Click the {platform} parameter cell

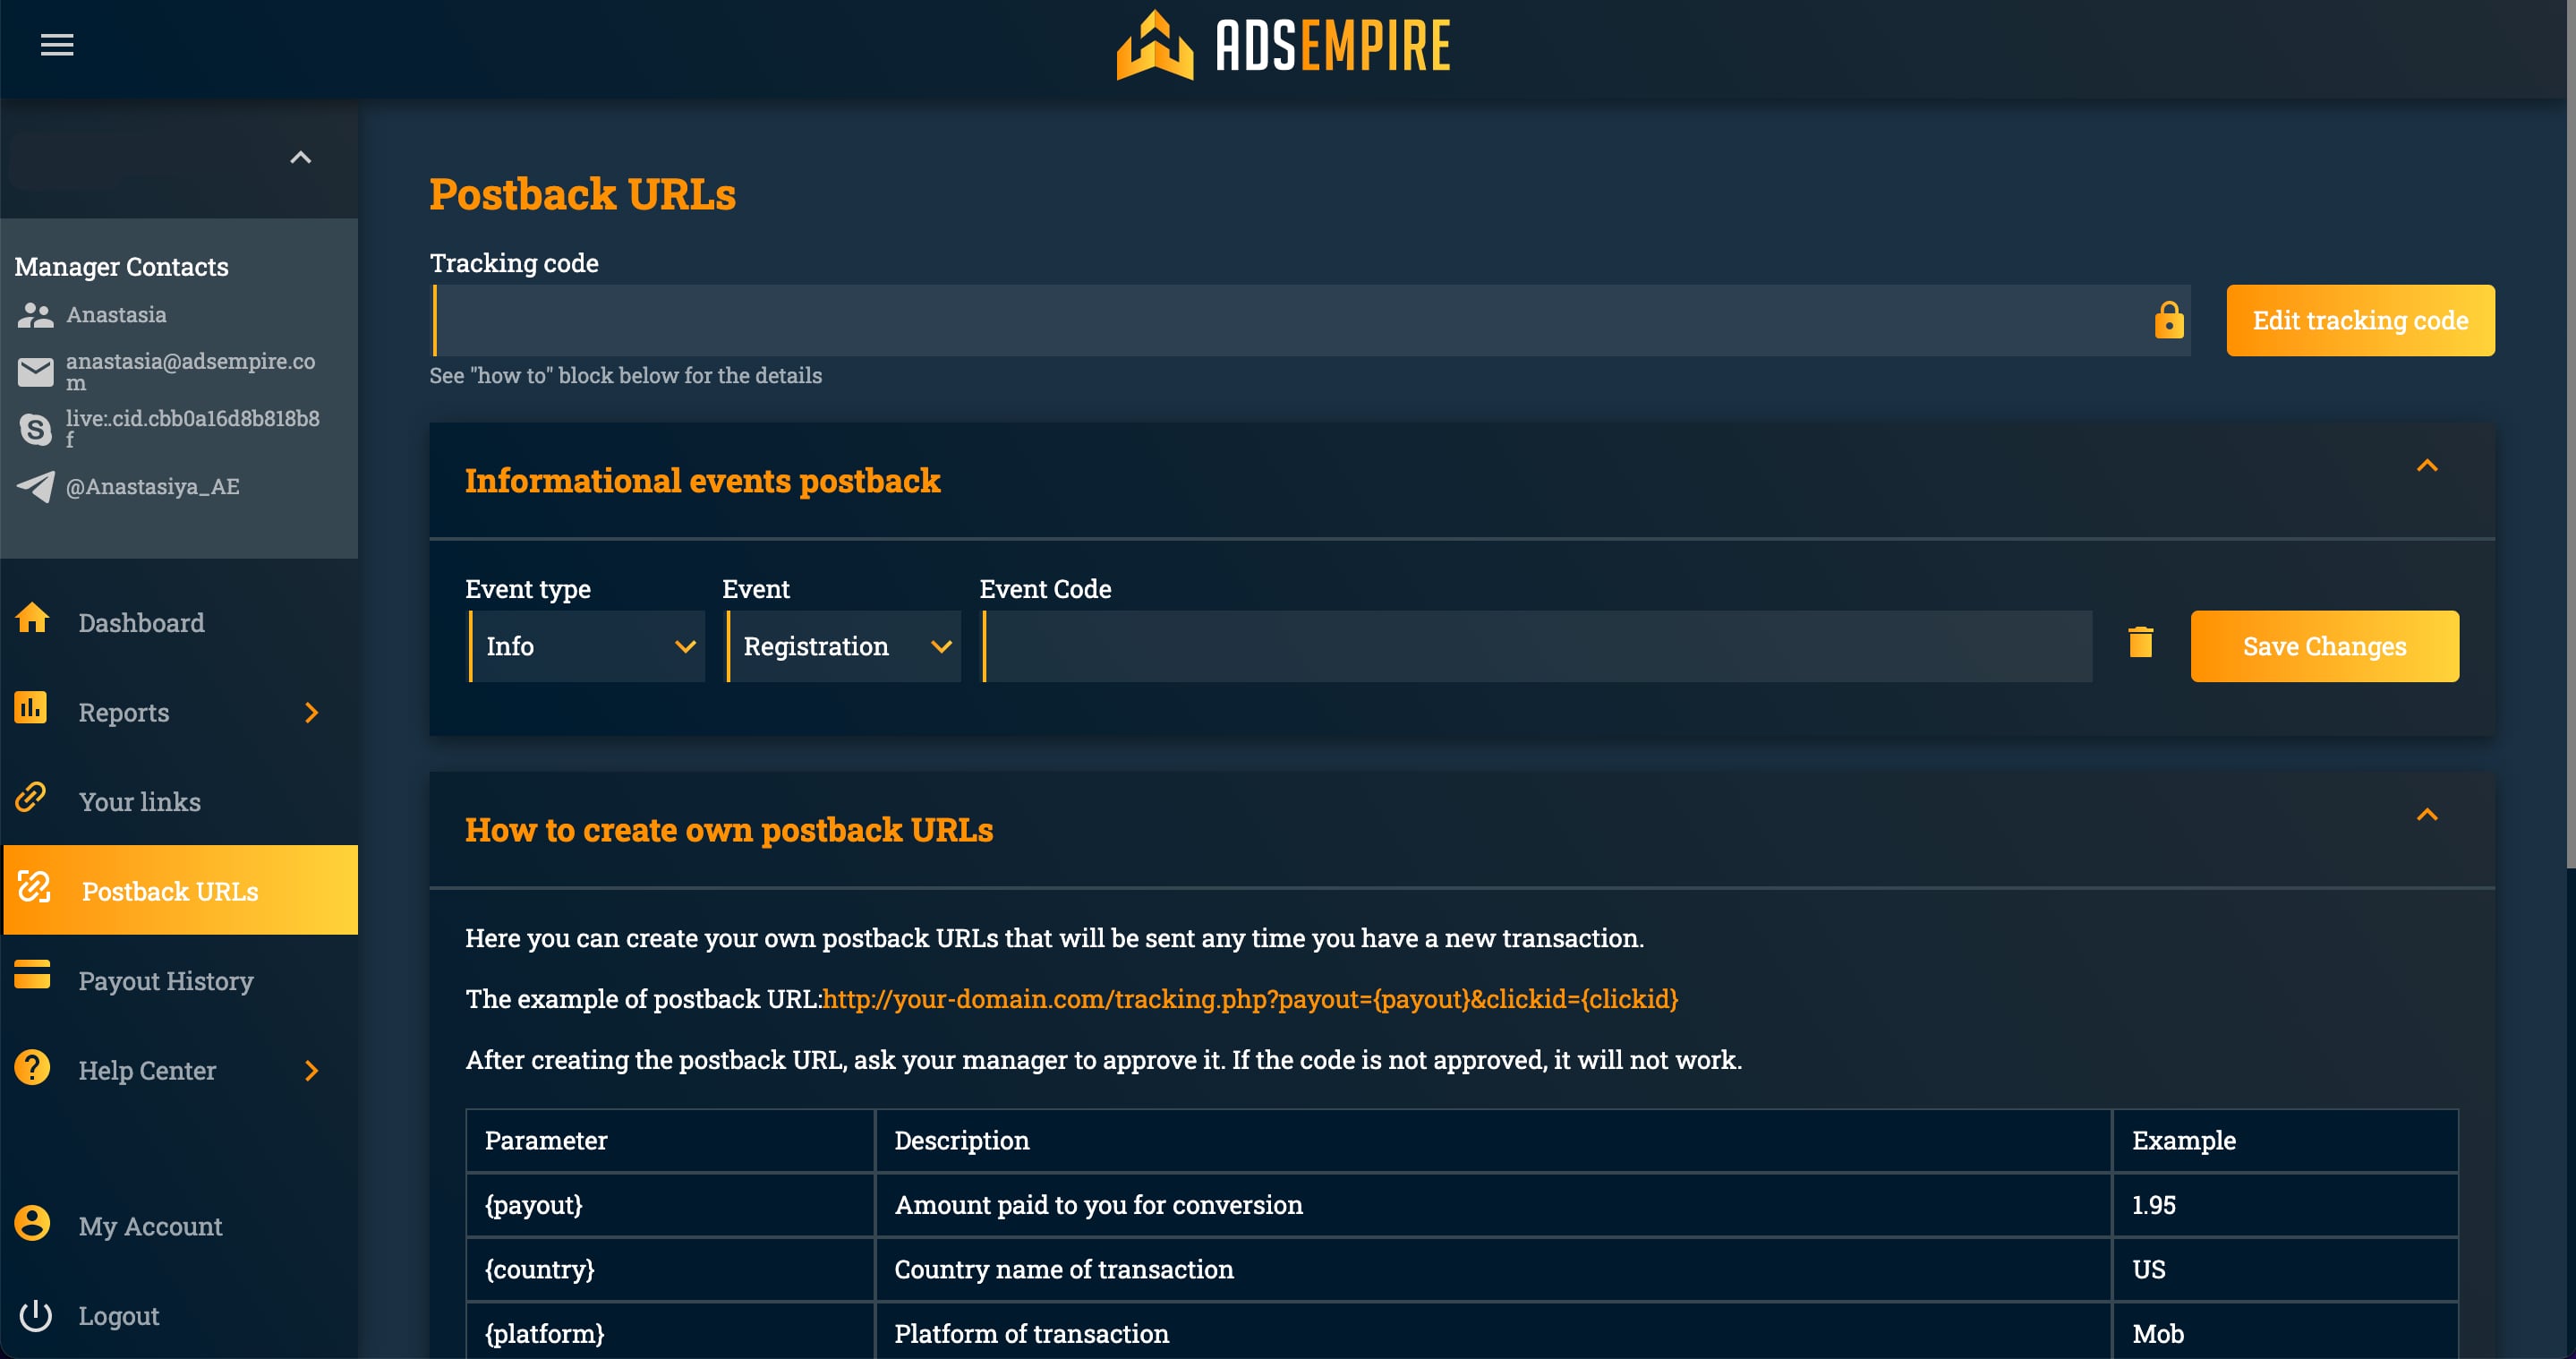(670, 1333)
